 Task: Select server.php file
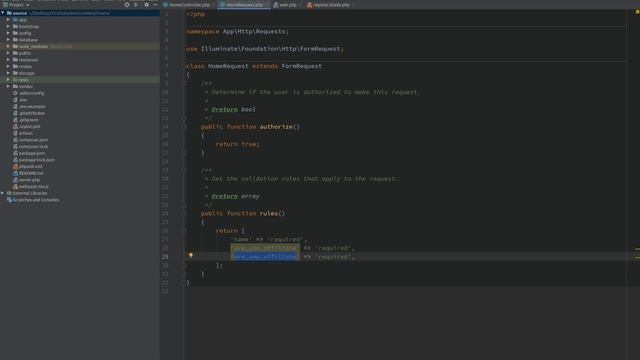27,180
